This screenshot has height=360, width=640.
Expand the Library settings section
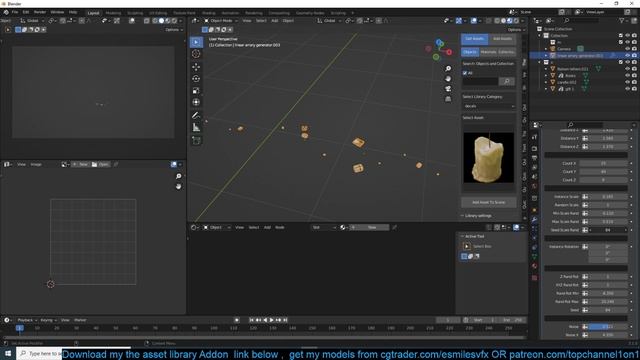click(477, 216)
